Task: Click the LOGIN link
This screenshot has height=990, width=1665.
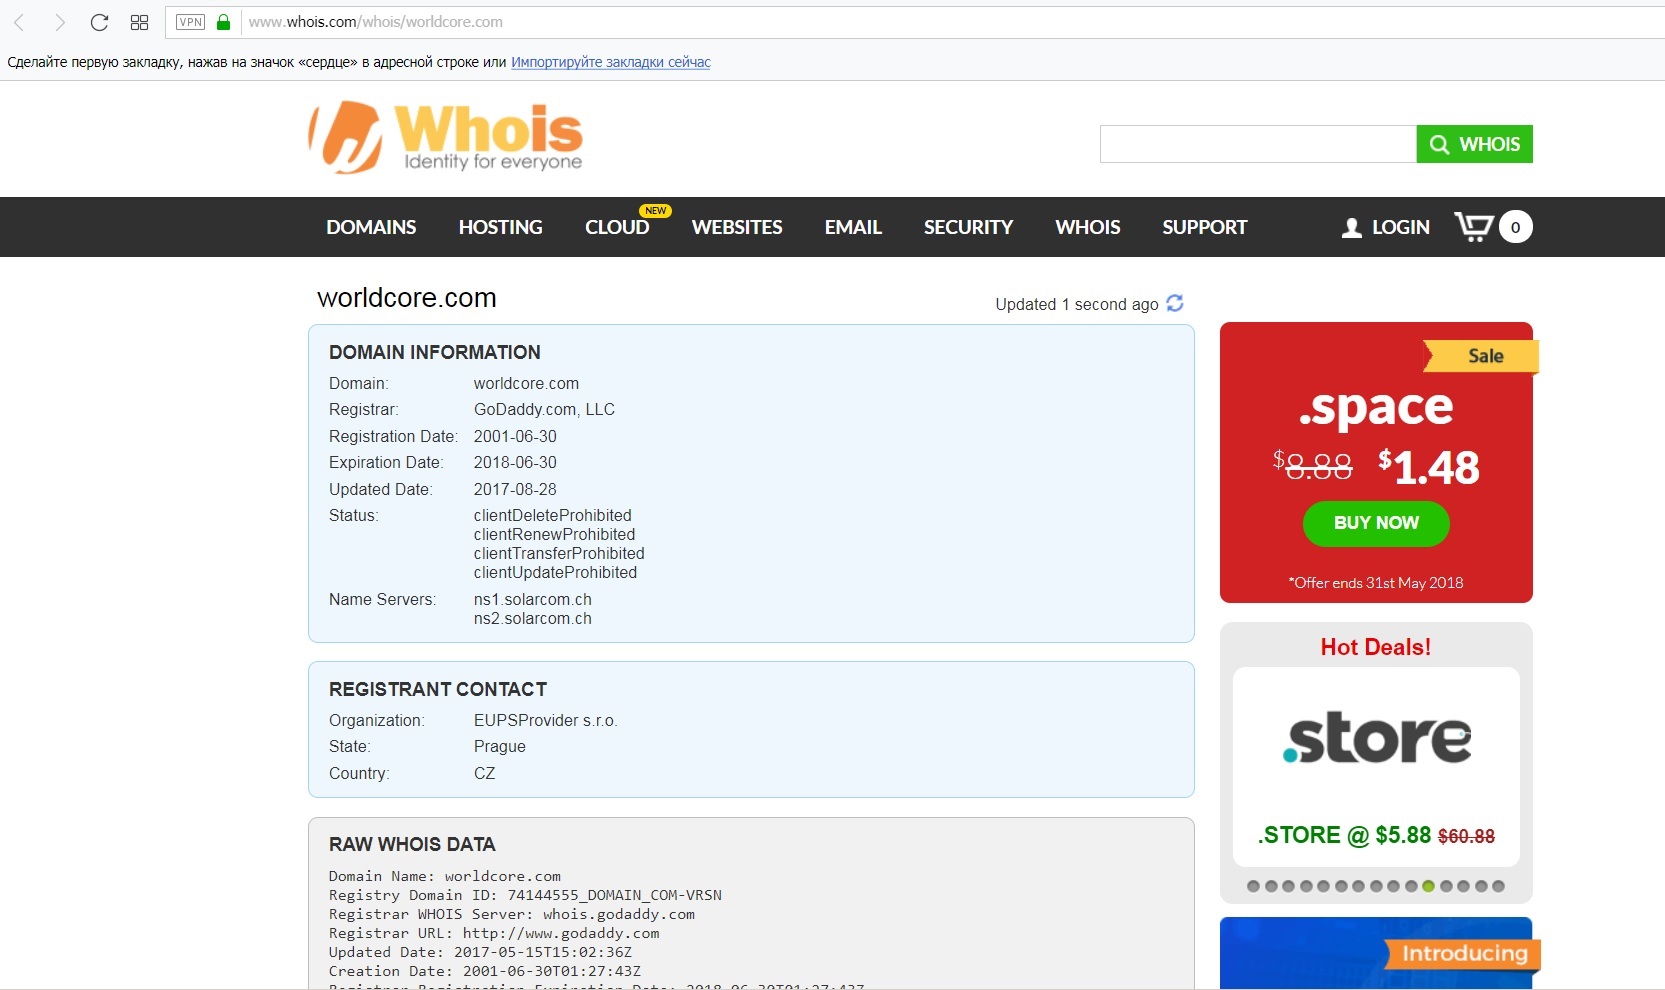Action: tap(1386, 227)
